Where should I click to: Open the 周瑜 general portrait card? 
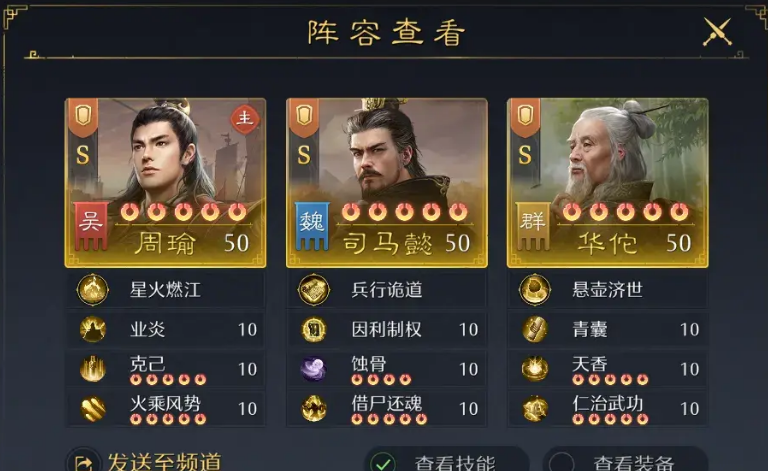166,183
